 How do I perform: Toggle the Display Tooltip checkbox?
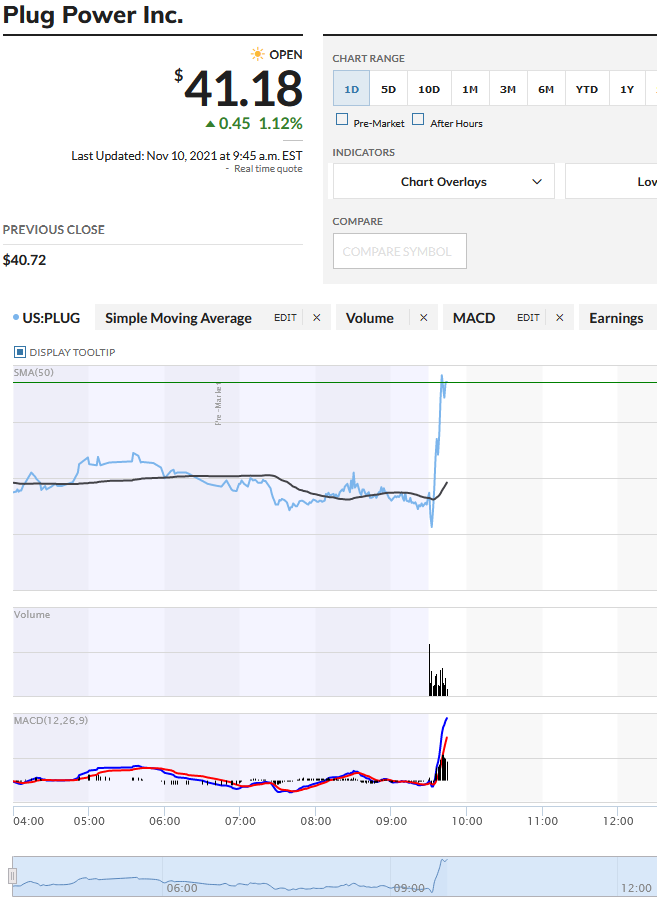tap(20, 352)
